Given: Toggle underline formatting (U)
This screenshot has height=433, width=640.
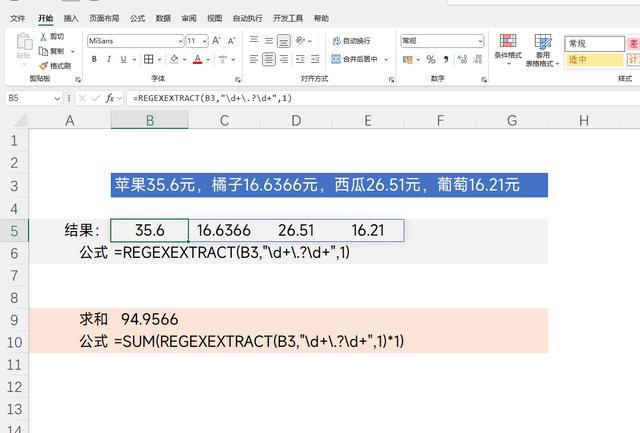Looking at the screenshot, I should coord(123,60).
